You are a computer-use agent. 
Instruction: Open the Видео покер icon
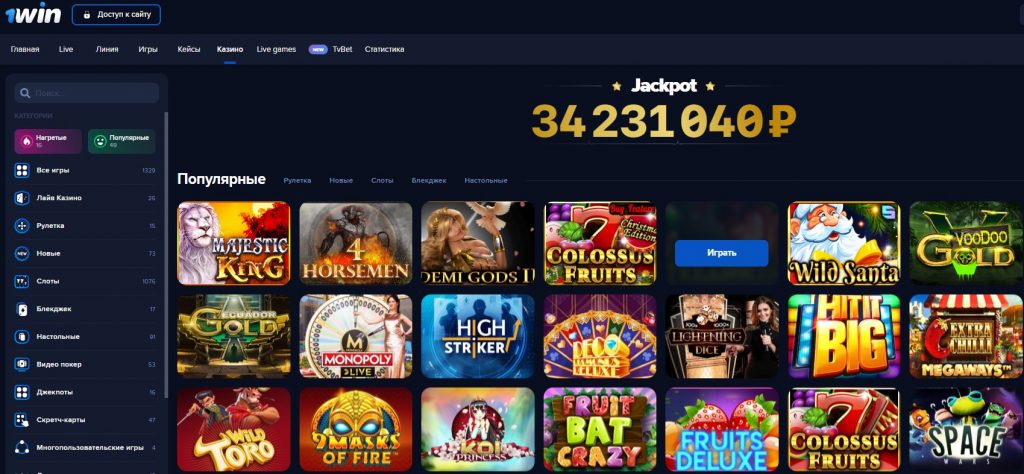coord(22,364)
